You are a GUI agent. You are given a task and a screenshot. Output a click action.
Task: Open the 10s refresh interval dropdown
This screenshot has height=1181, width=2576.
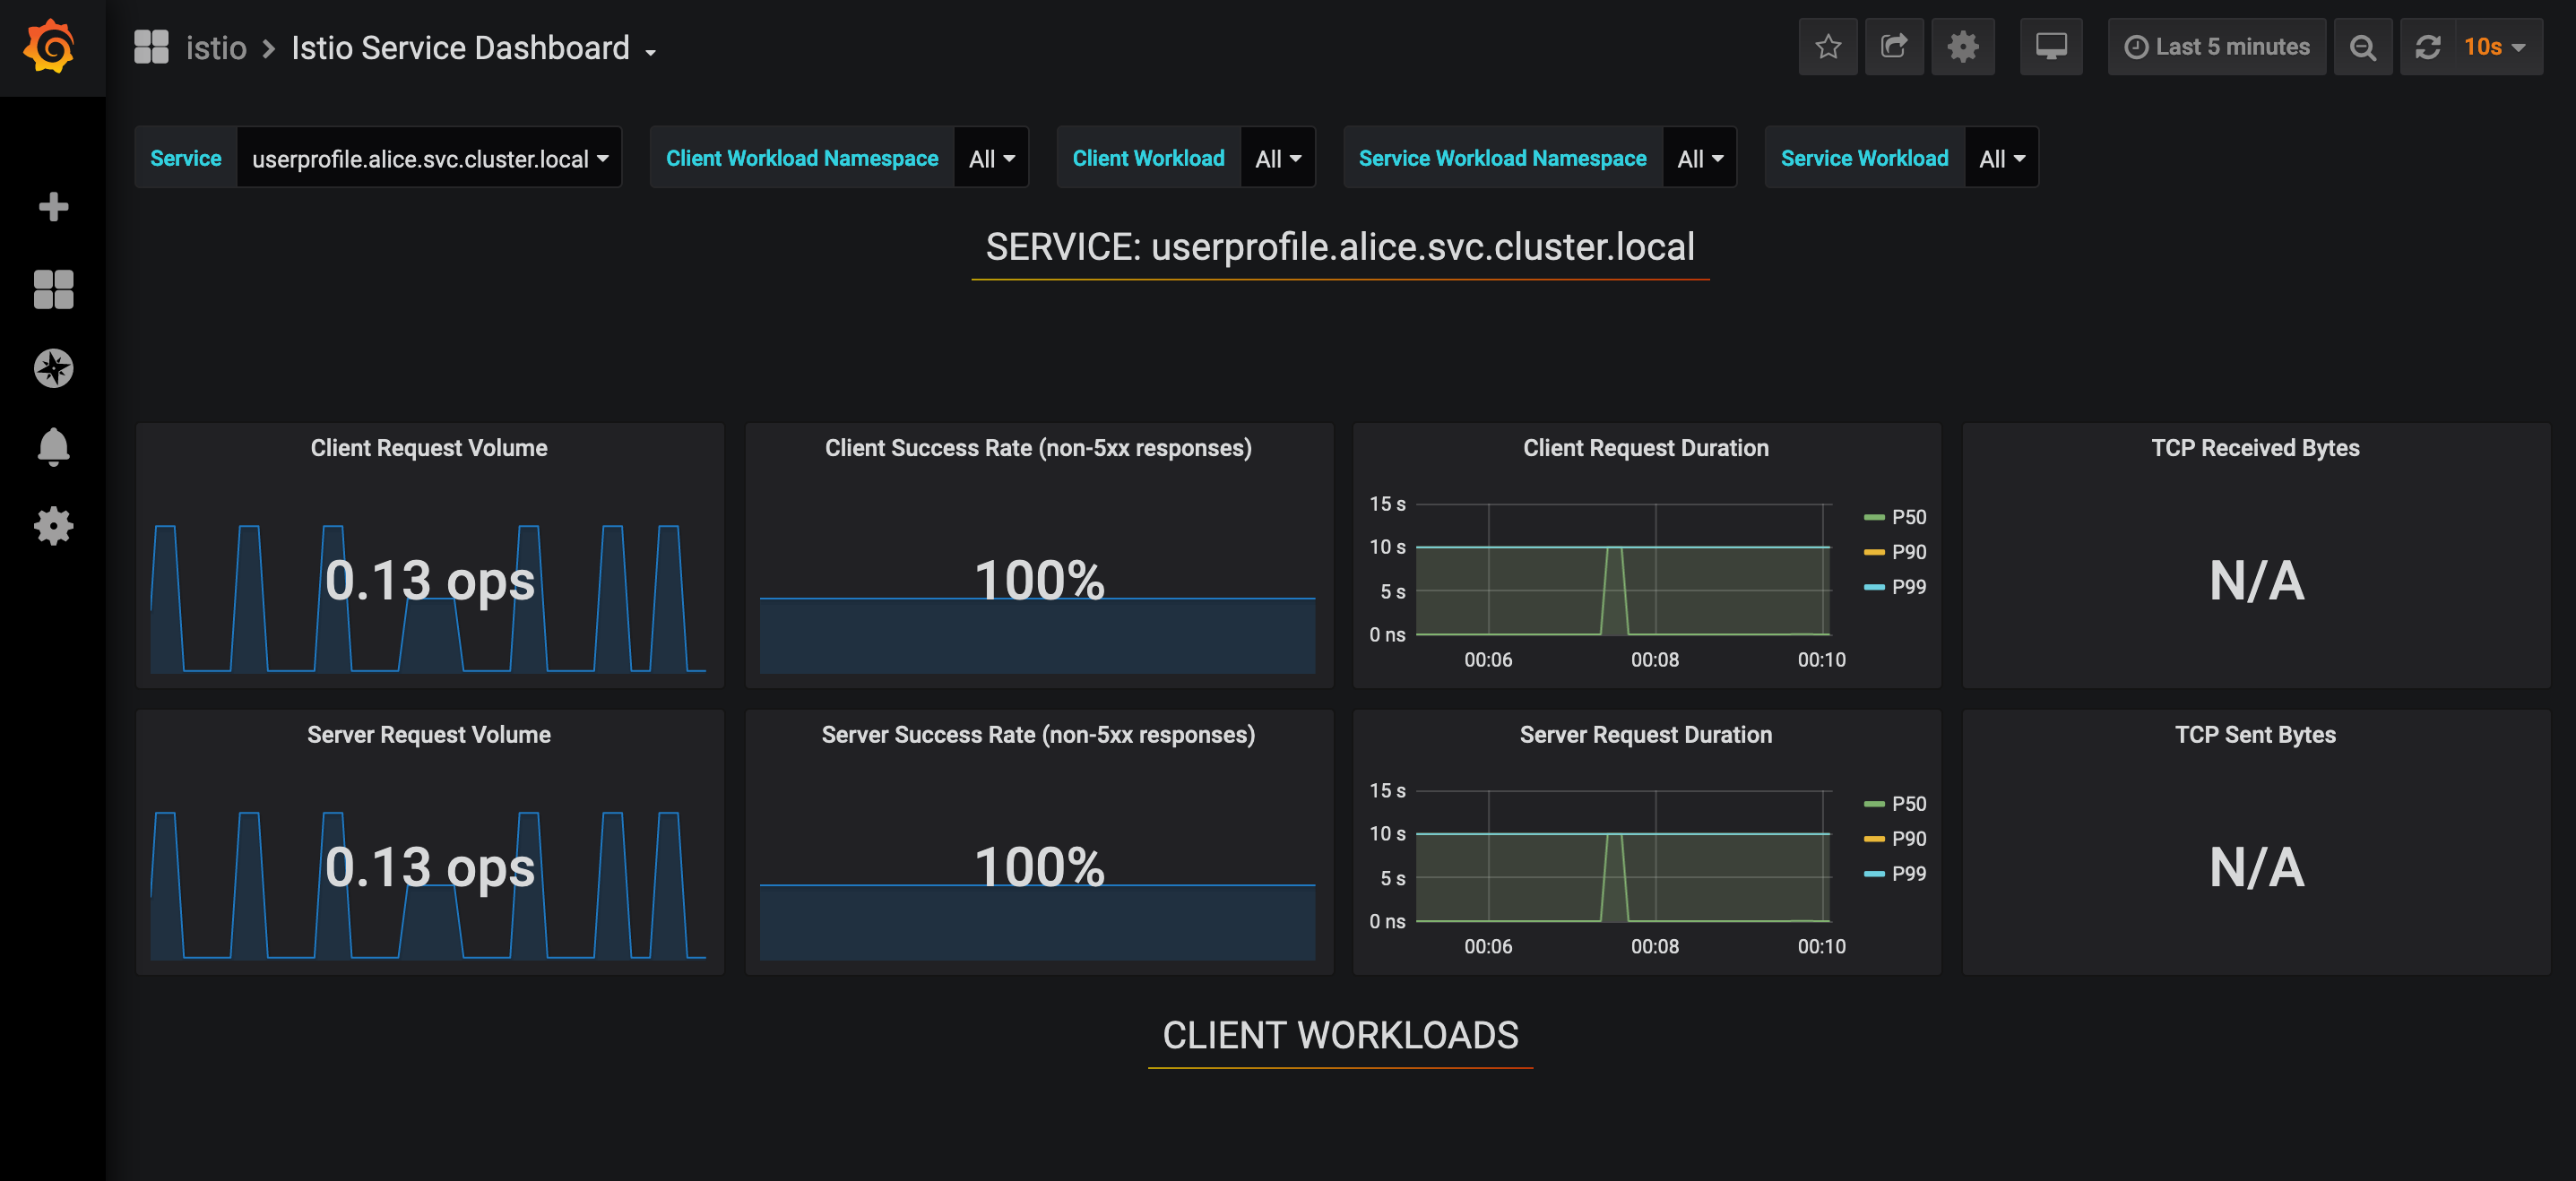[2496, 47]
